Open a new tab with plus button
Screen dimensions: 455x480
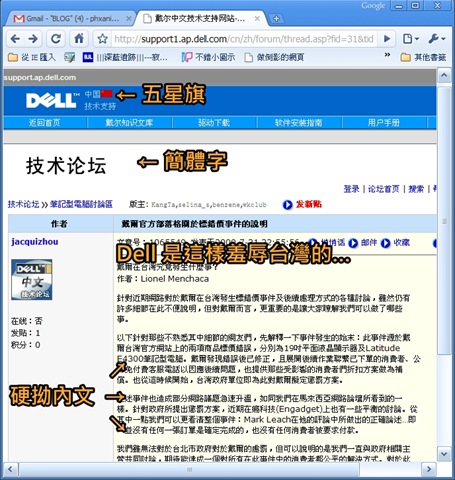(x=276, y=19)
